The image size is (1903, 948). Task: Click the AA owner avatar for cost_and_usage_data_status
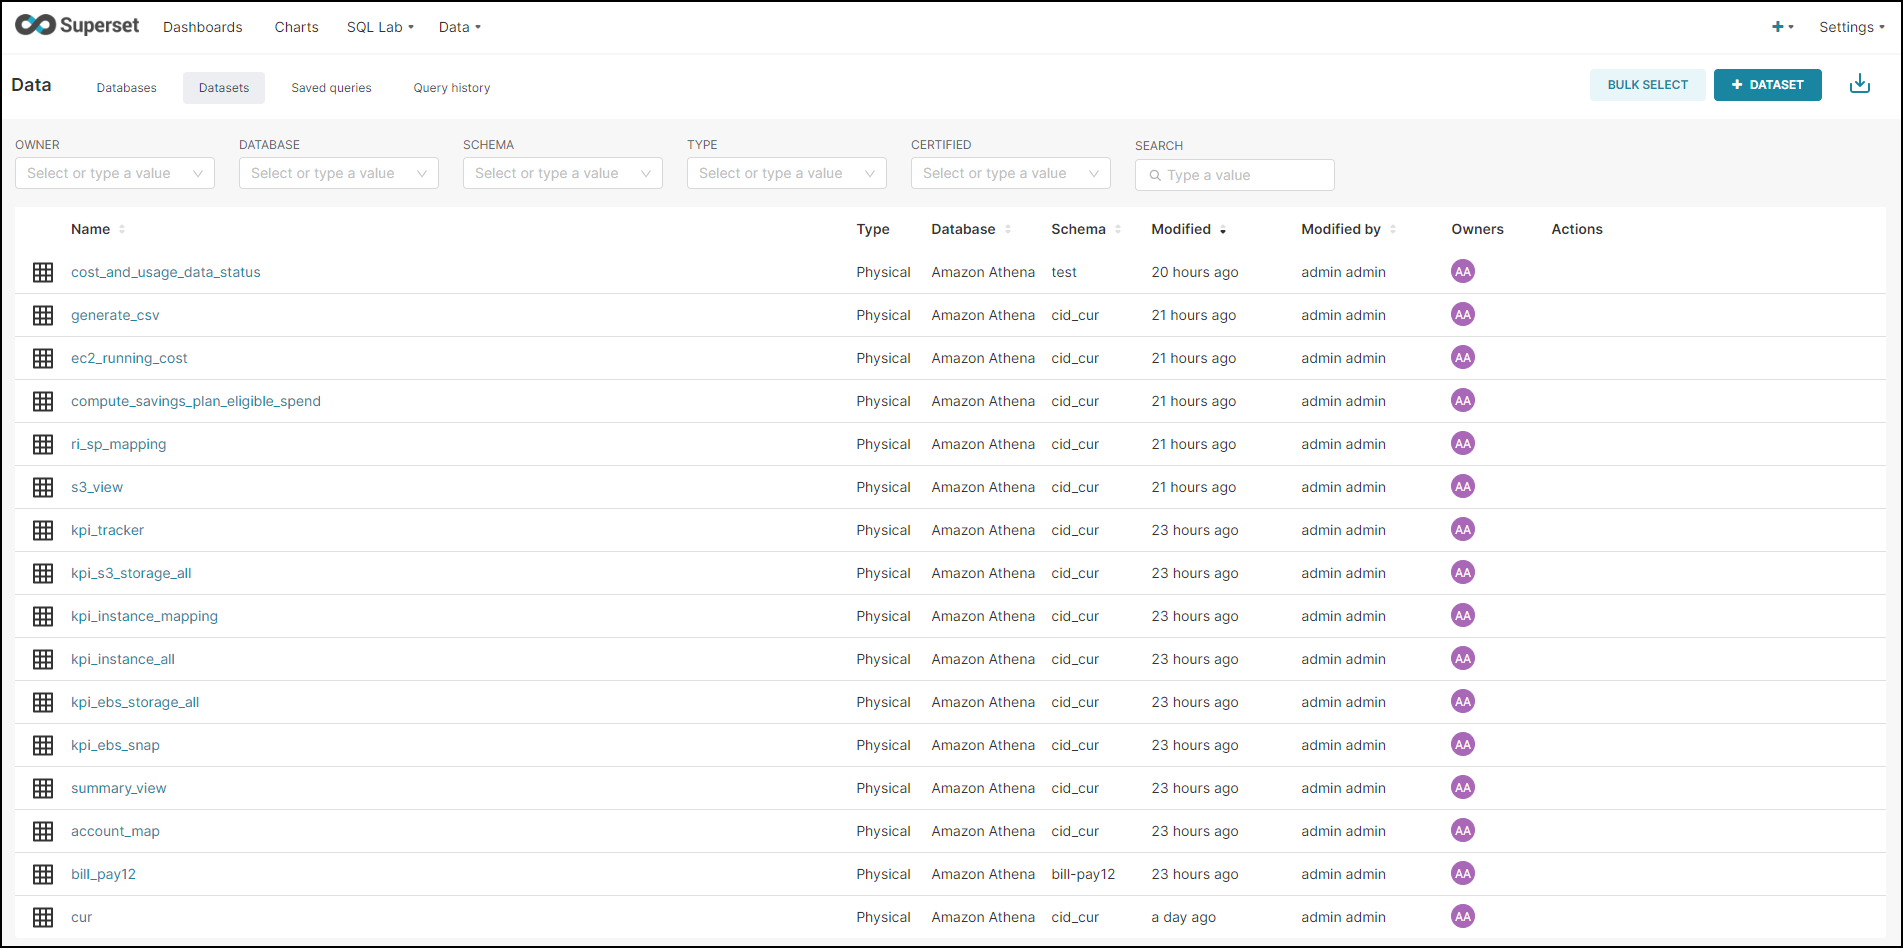[x=1463, y=271]
